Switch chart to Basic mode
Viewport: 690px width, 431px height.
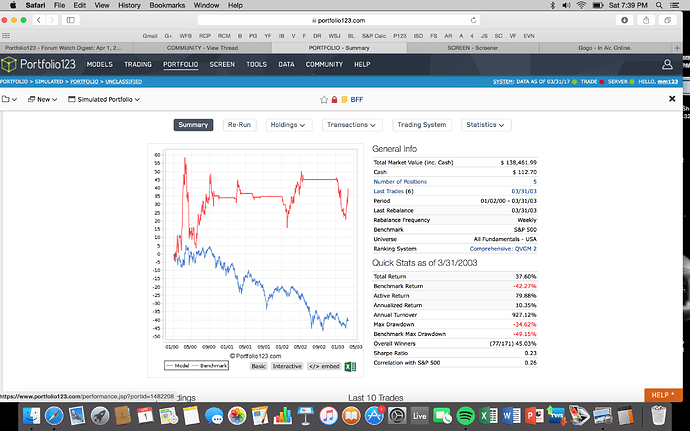(x=258, y=367)
